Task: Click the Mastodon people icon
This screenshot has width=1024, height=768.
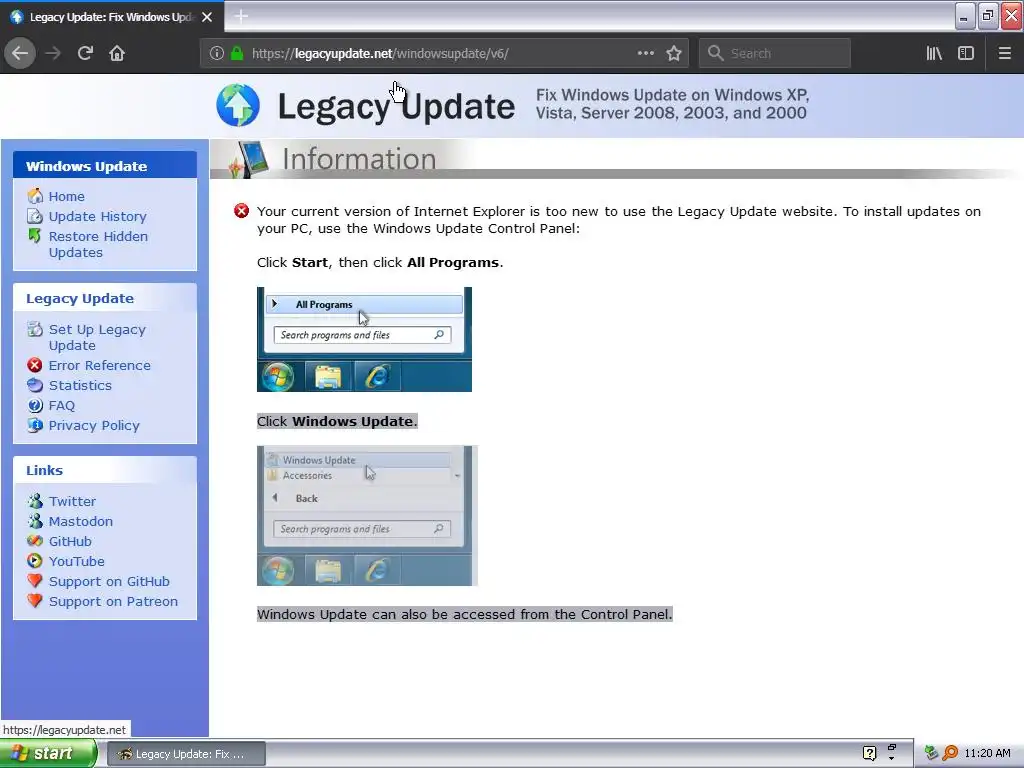Action: [x=35, y=521]
